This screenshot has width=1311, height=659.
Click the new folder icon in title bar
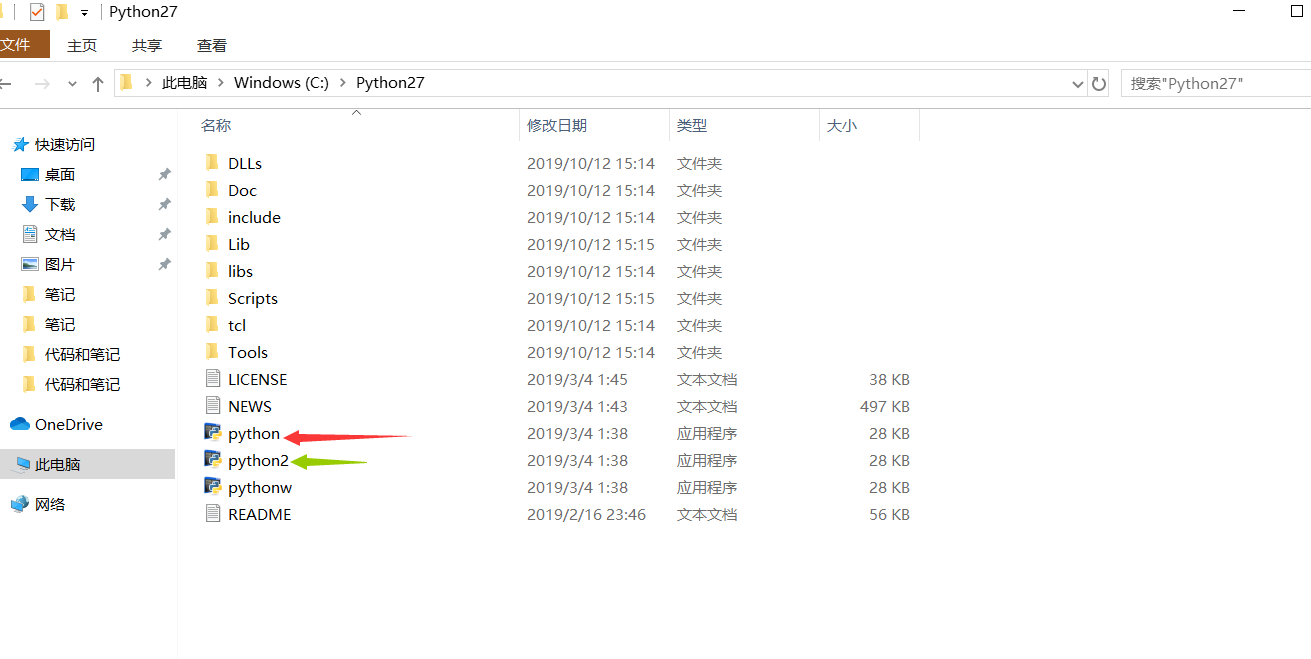click(x=62, y=12)
